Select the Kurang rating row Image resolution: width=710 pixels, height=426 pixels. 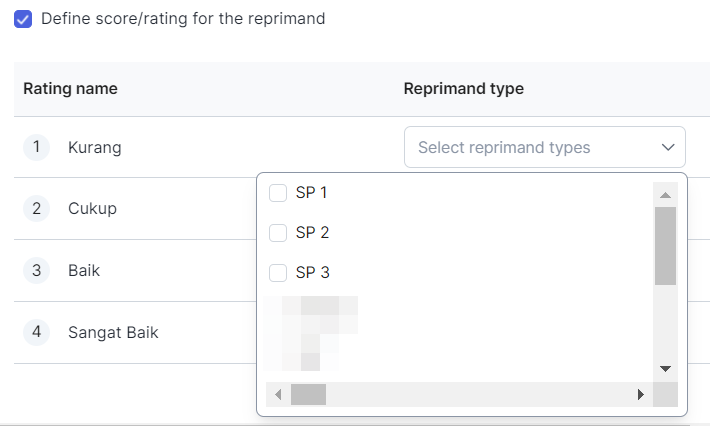click(x=95, y=148)
